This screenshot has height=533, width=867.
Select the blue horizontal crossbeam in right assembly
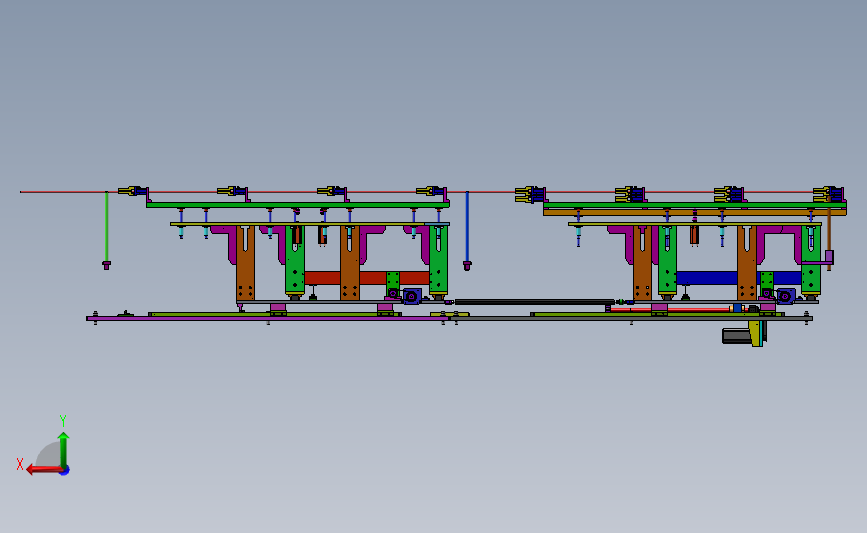click(x=739, y=278)
